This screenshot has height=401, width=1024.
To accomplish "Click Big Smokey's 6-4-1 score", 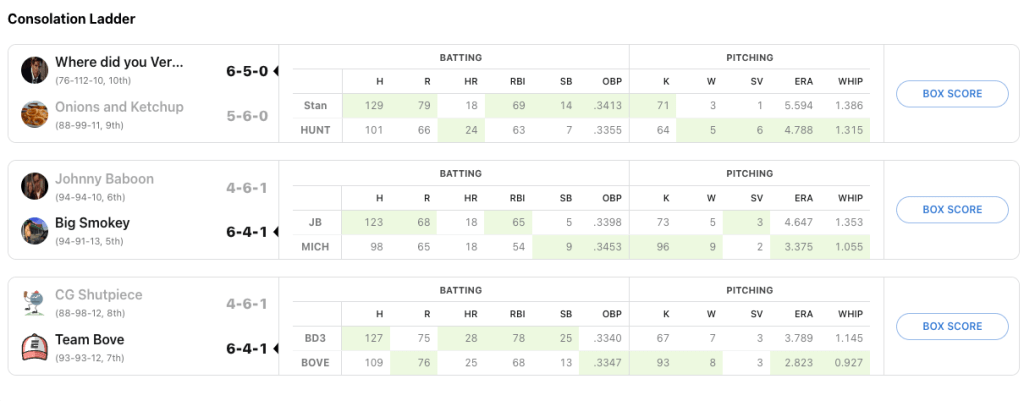I will tap(246, 232).
